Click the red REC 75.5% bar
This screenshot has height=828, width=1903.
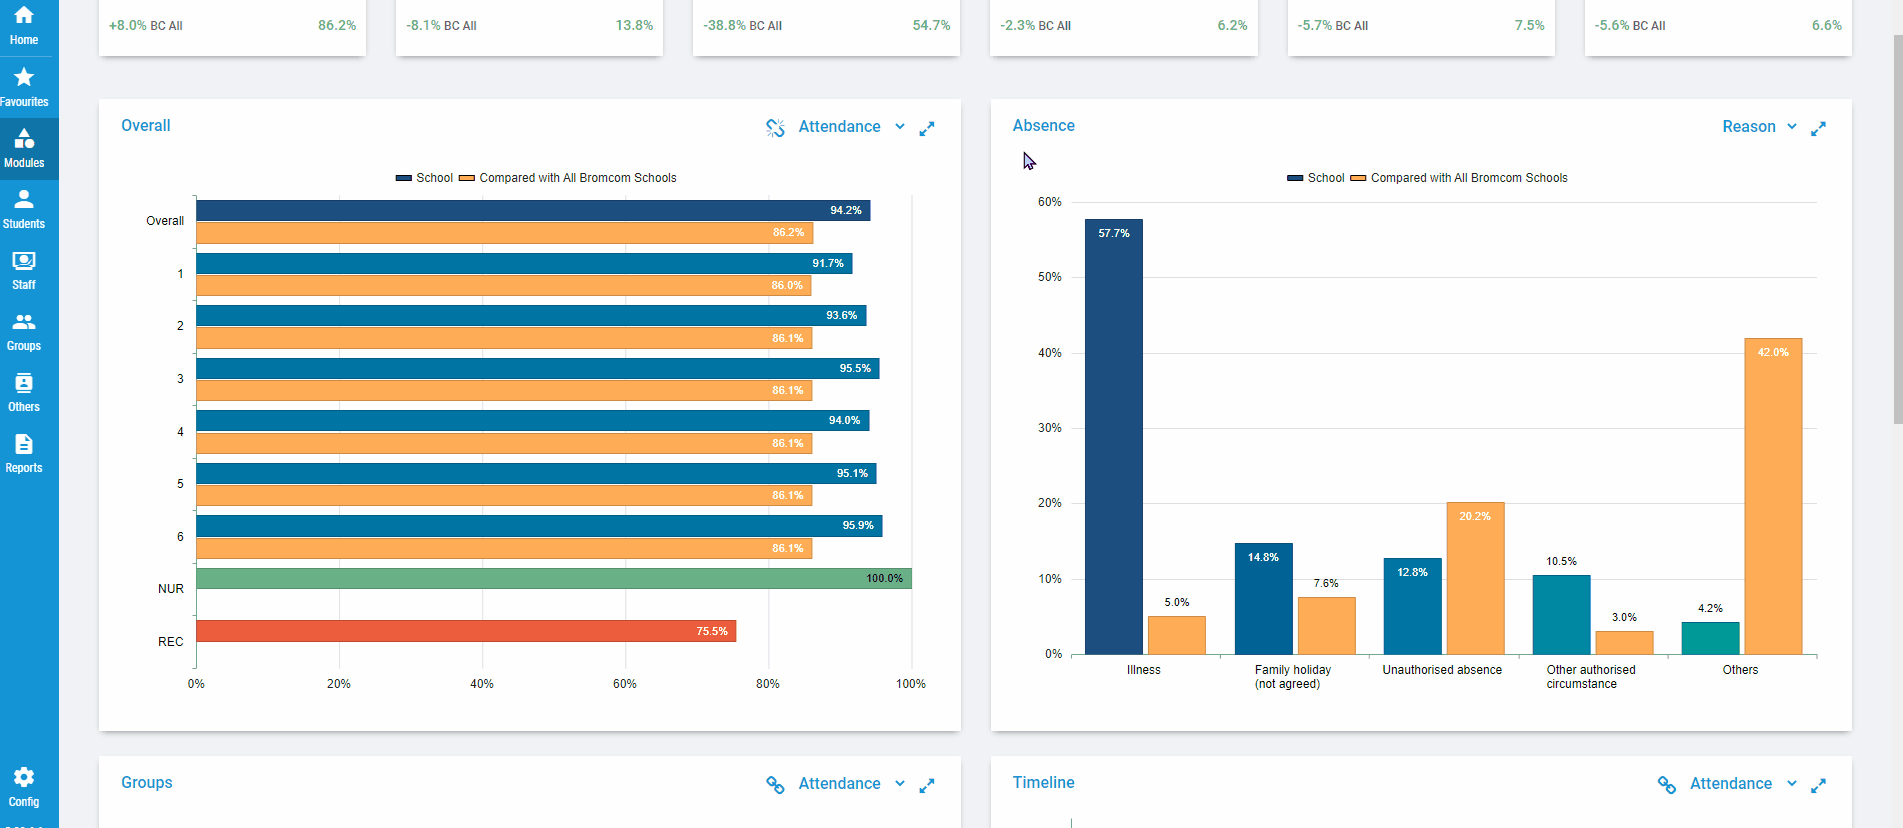coord(465,631)
